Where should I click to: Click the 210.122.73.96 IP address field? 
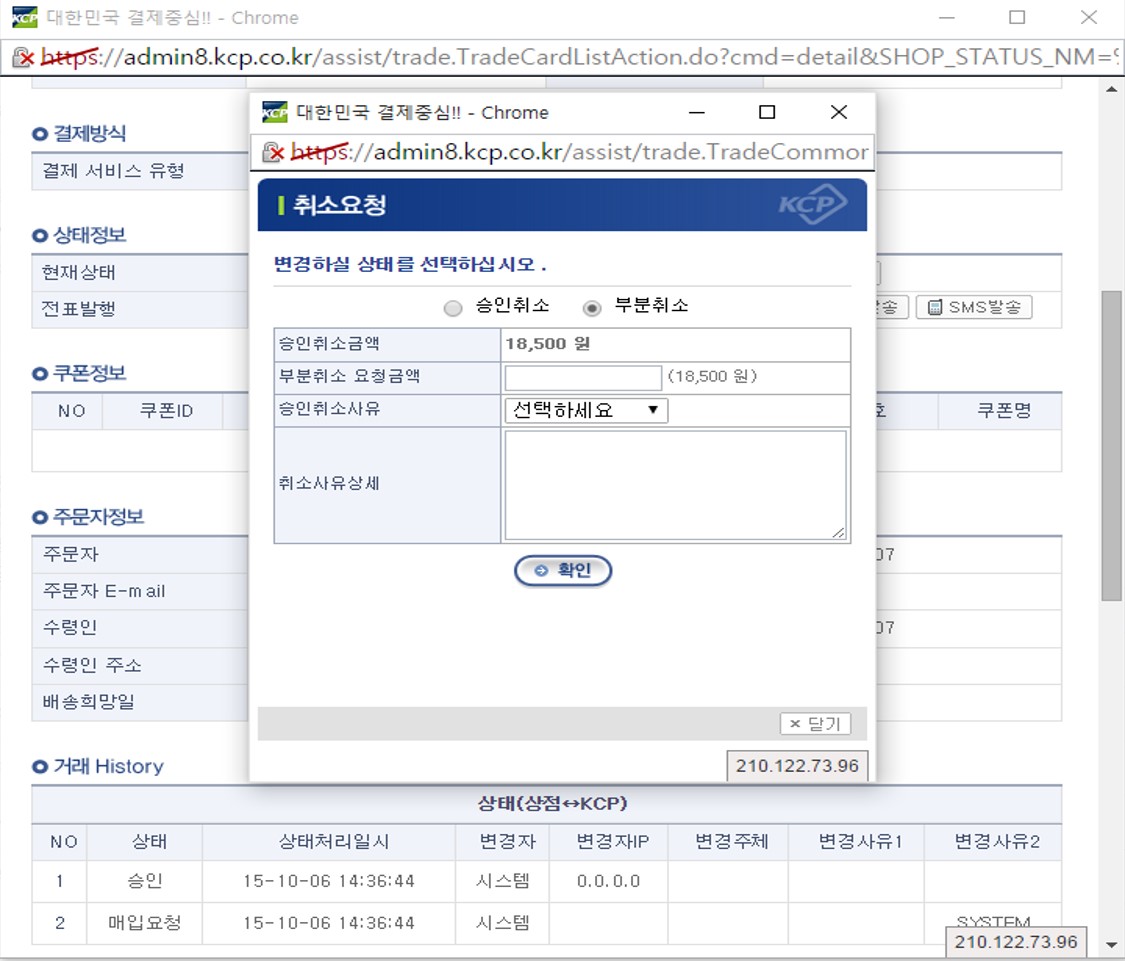pos(797,765)
